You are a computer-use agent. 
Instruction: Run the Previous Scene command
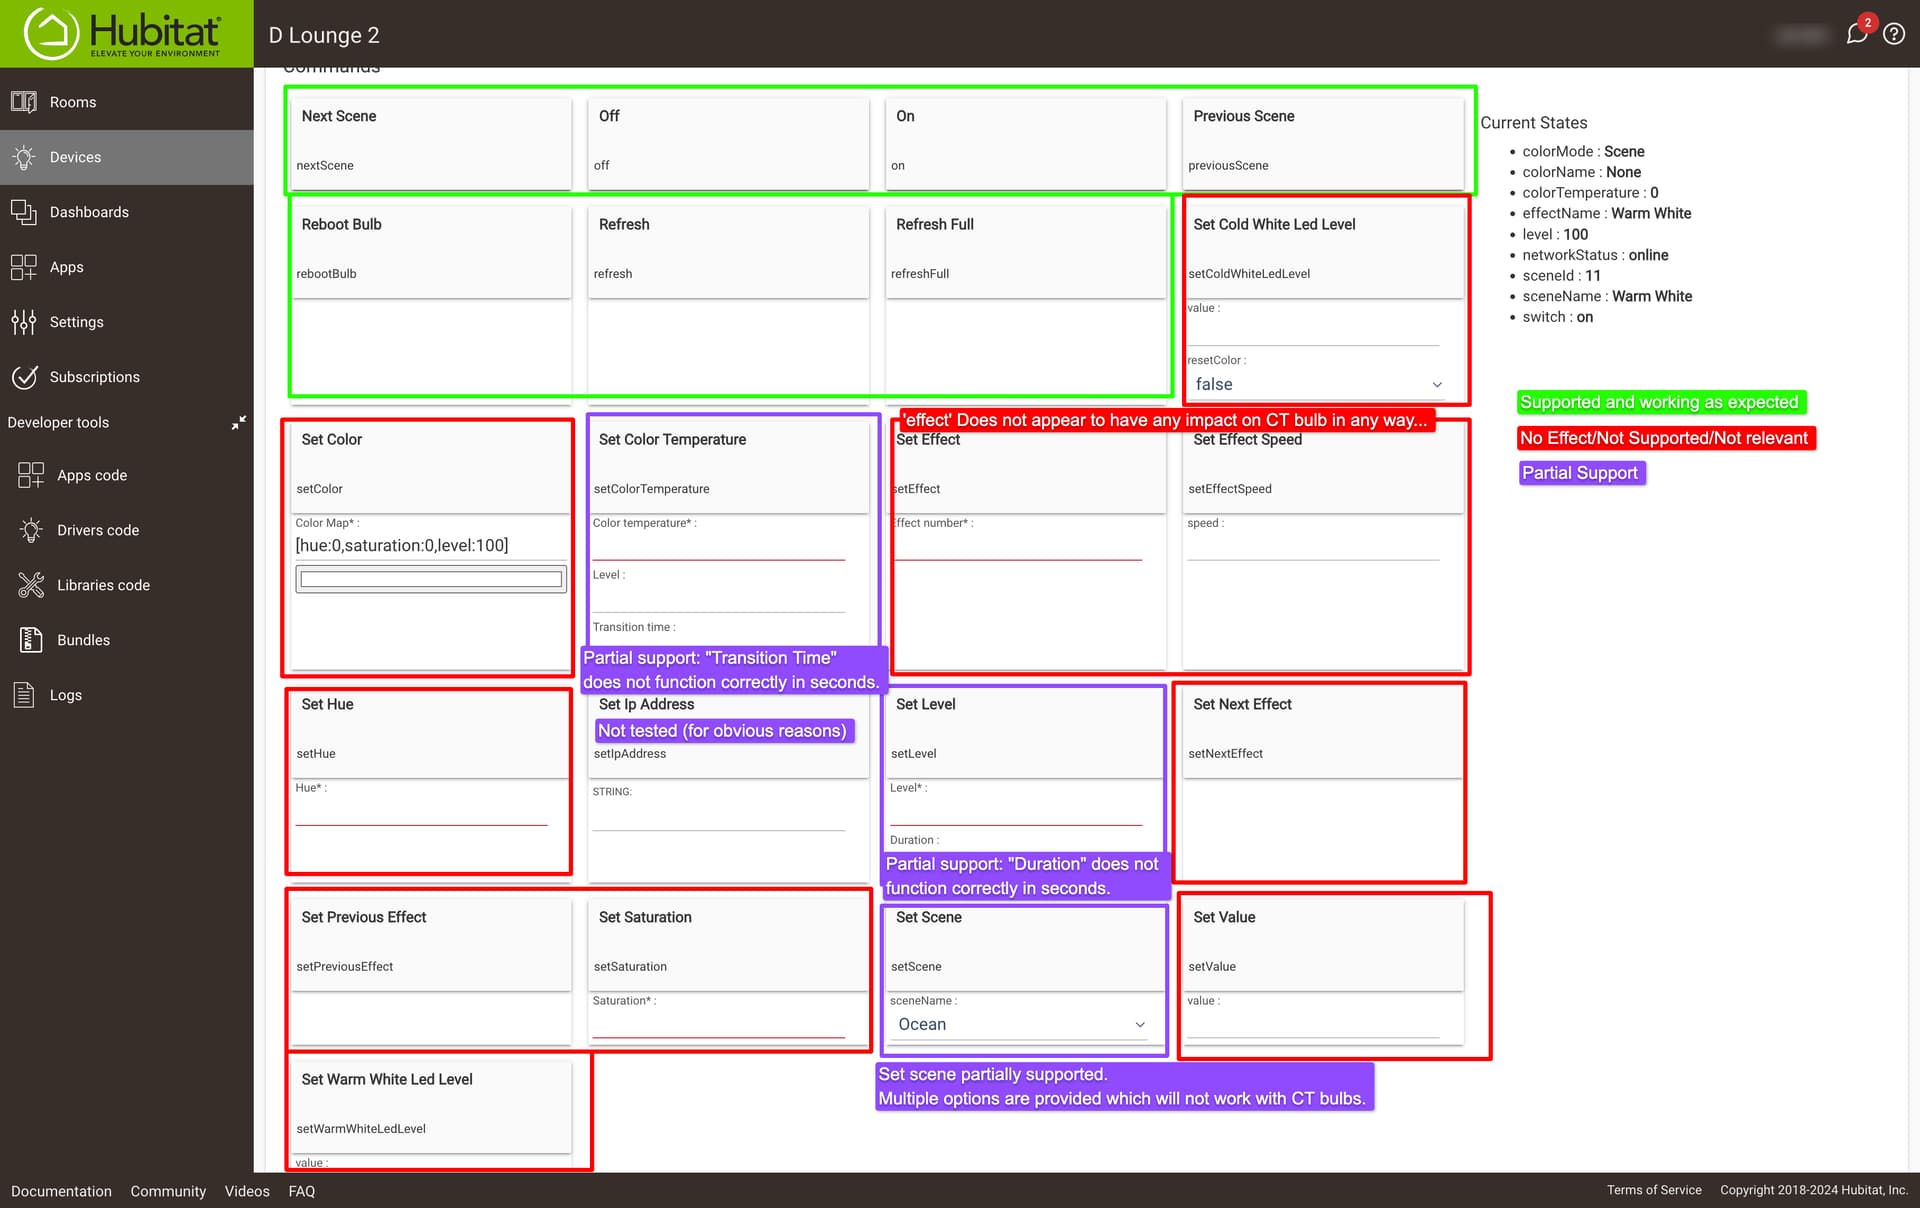[x=1323, y=142]
